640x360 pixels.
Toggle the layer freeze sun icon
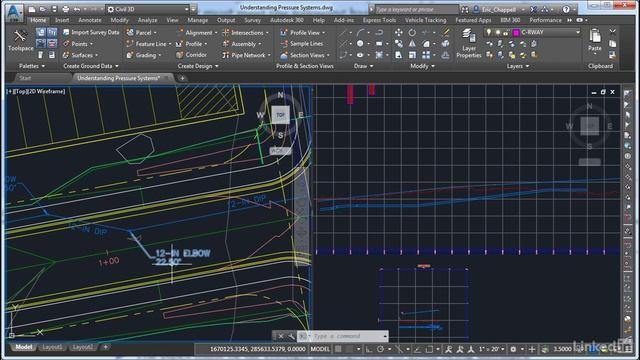coord(497,32)
